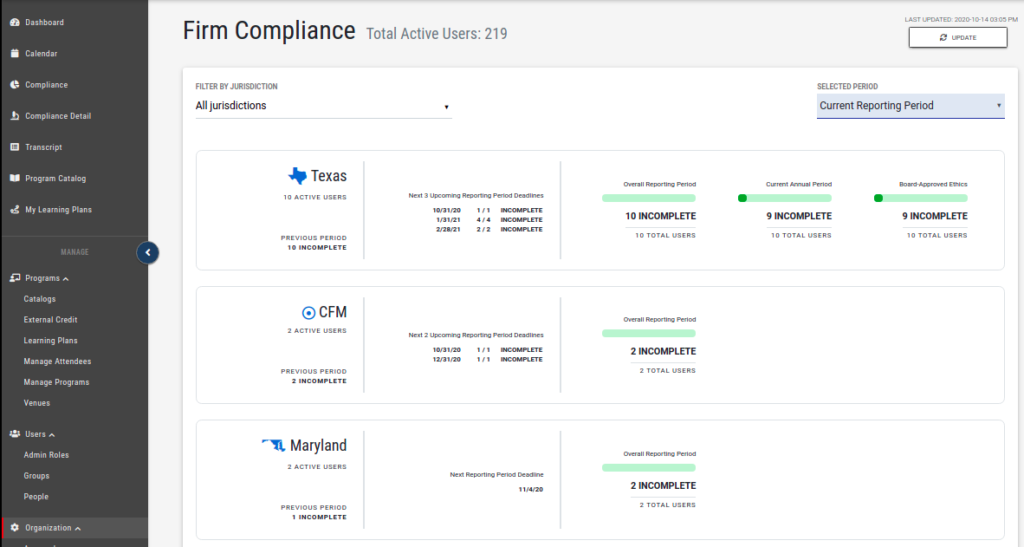Click the Maryland state flag icon

click(x=273, y=445)
